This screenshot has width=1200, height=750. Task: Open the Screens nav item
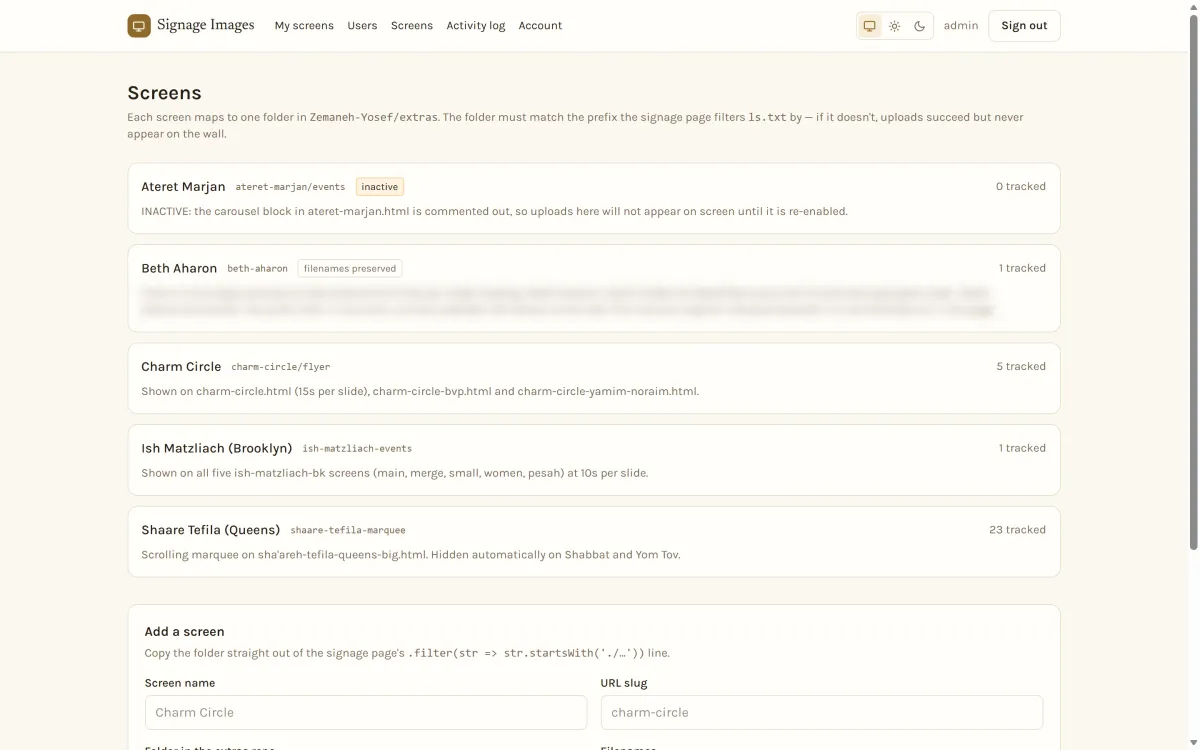pos(412,26)
